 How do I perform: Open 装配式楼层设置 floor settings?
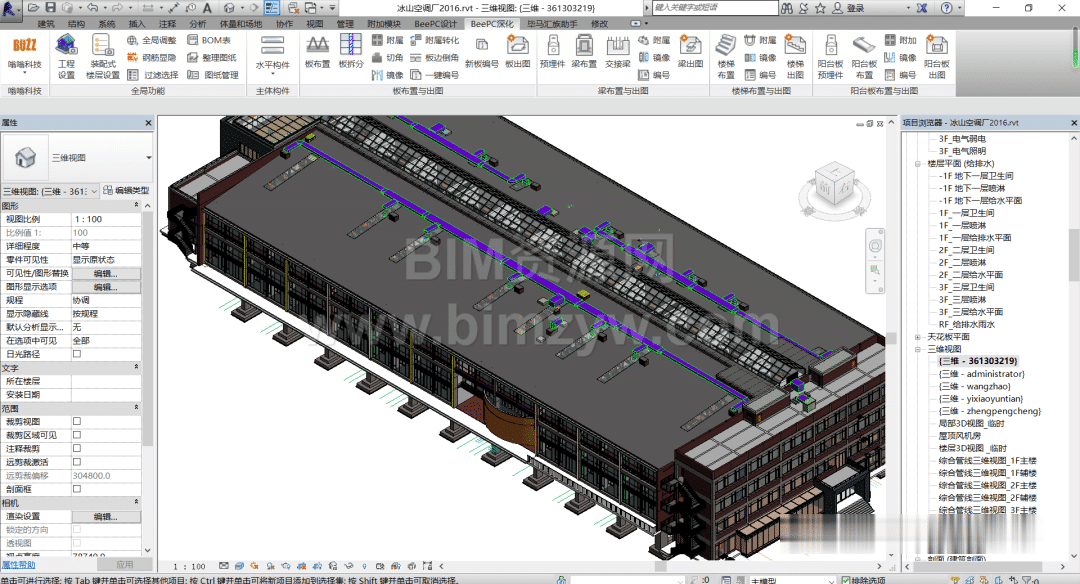click(103, 56)
